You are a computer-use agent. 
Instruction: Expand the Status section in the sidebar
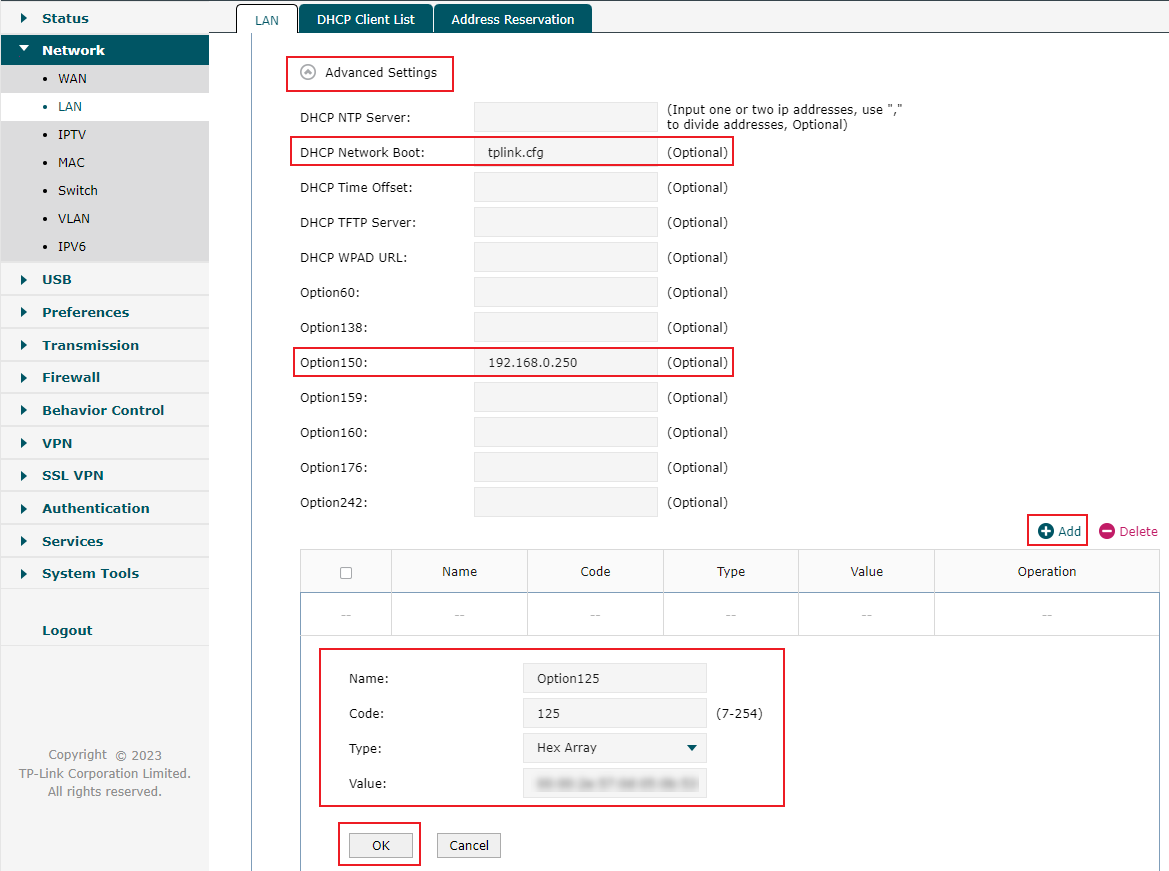coord(62,17)
